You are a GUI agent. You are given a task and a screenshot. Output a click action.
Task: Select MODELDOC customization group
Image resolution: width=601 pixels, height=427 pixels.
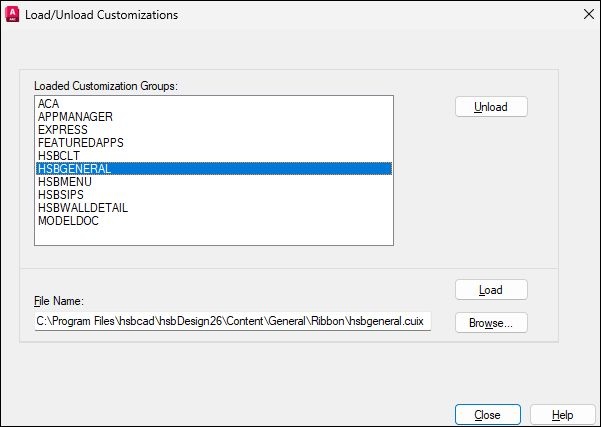(214, 221)
